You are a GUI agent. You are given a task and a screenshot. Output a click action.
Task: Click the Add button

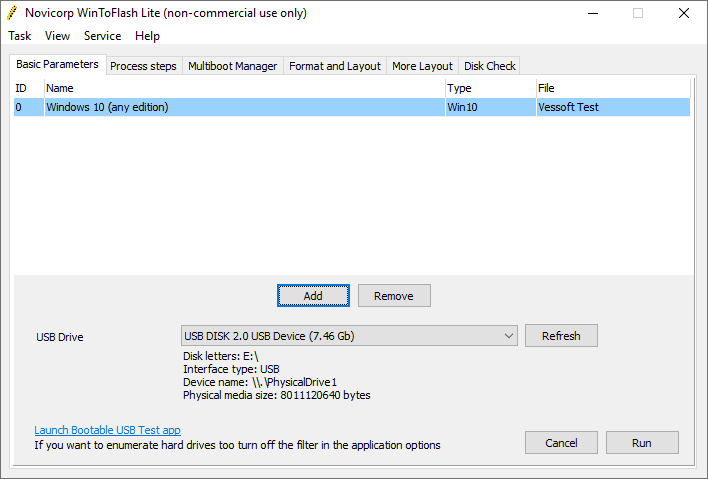point(313,296)
